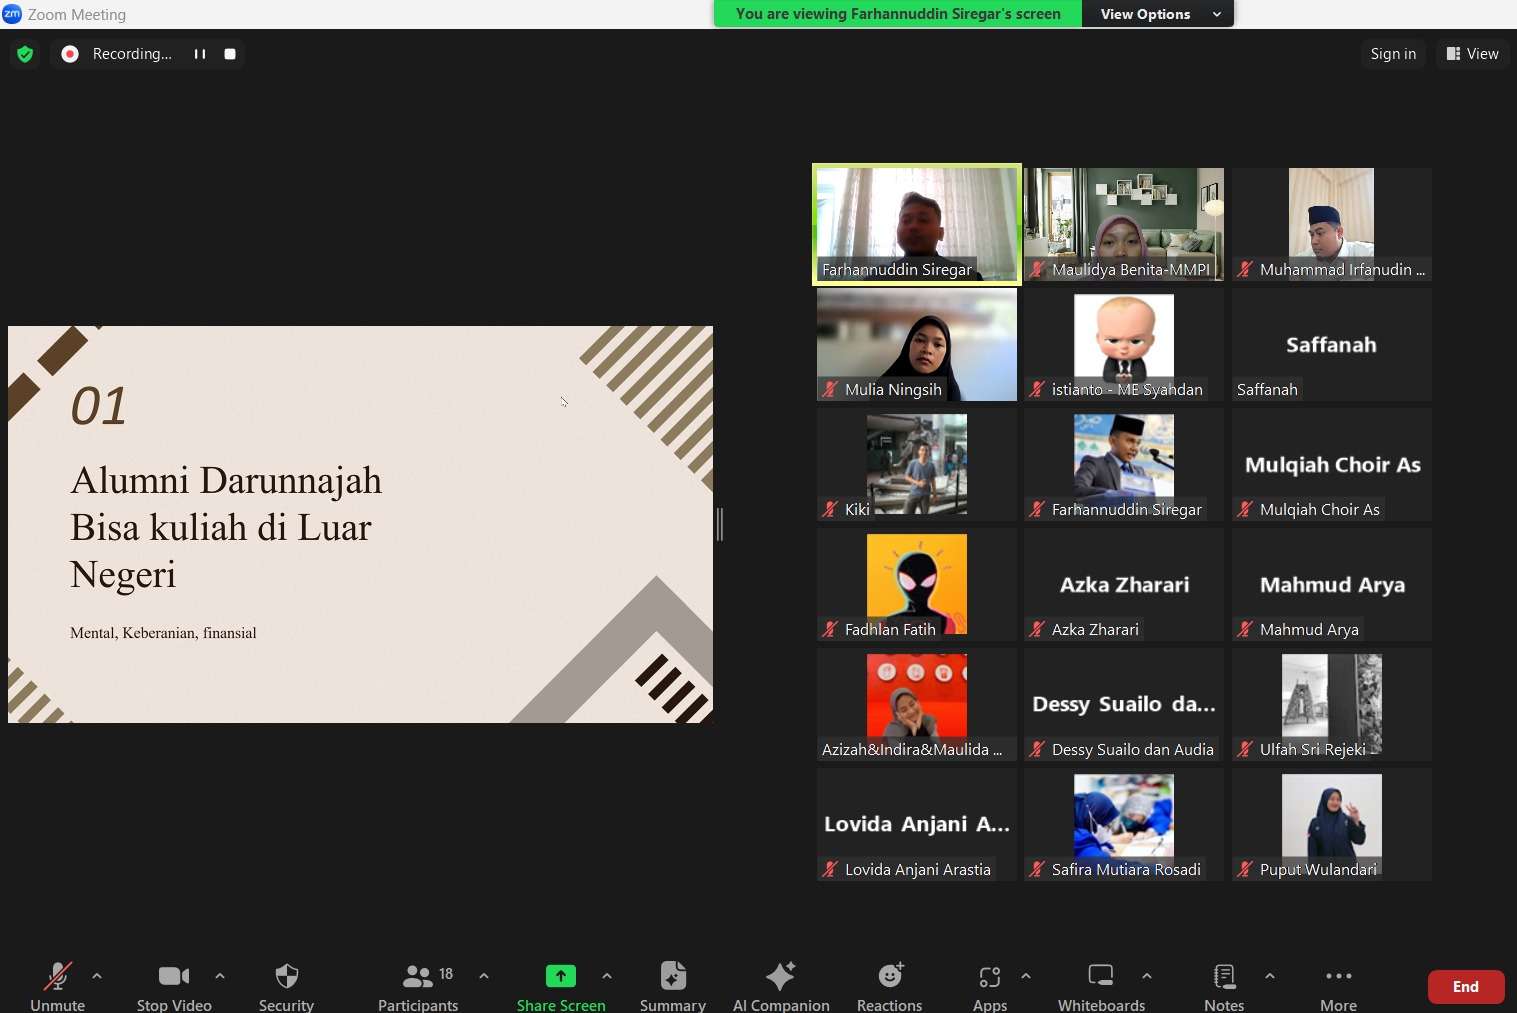Click muted mic icon on Dessy Suailo dan Audia
1517x1013 pixels.
[x=1037, y=749]
